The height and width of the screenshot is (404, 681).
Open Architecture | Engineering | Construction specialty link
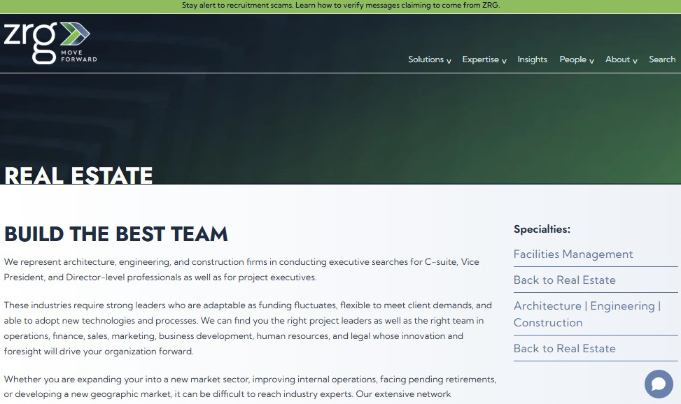point(587,314)
